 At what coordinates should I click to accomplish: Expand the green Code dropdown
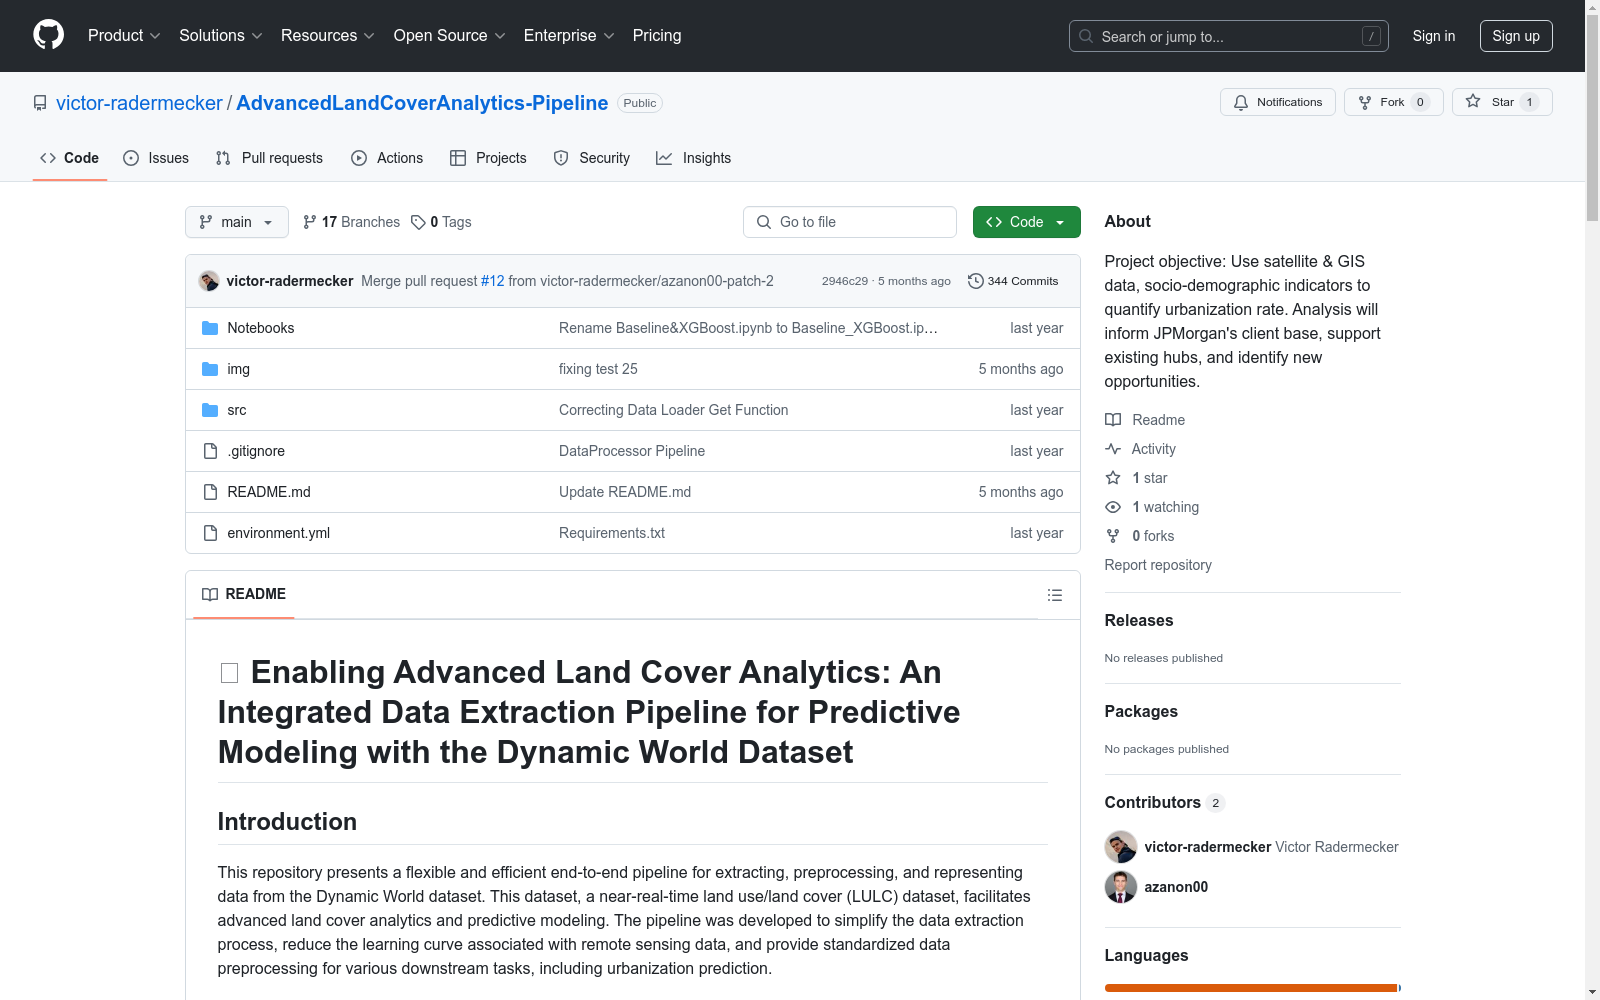tap(1026, 222)
